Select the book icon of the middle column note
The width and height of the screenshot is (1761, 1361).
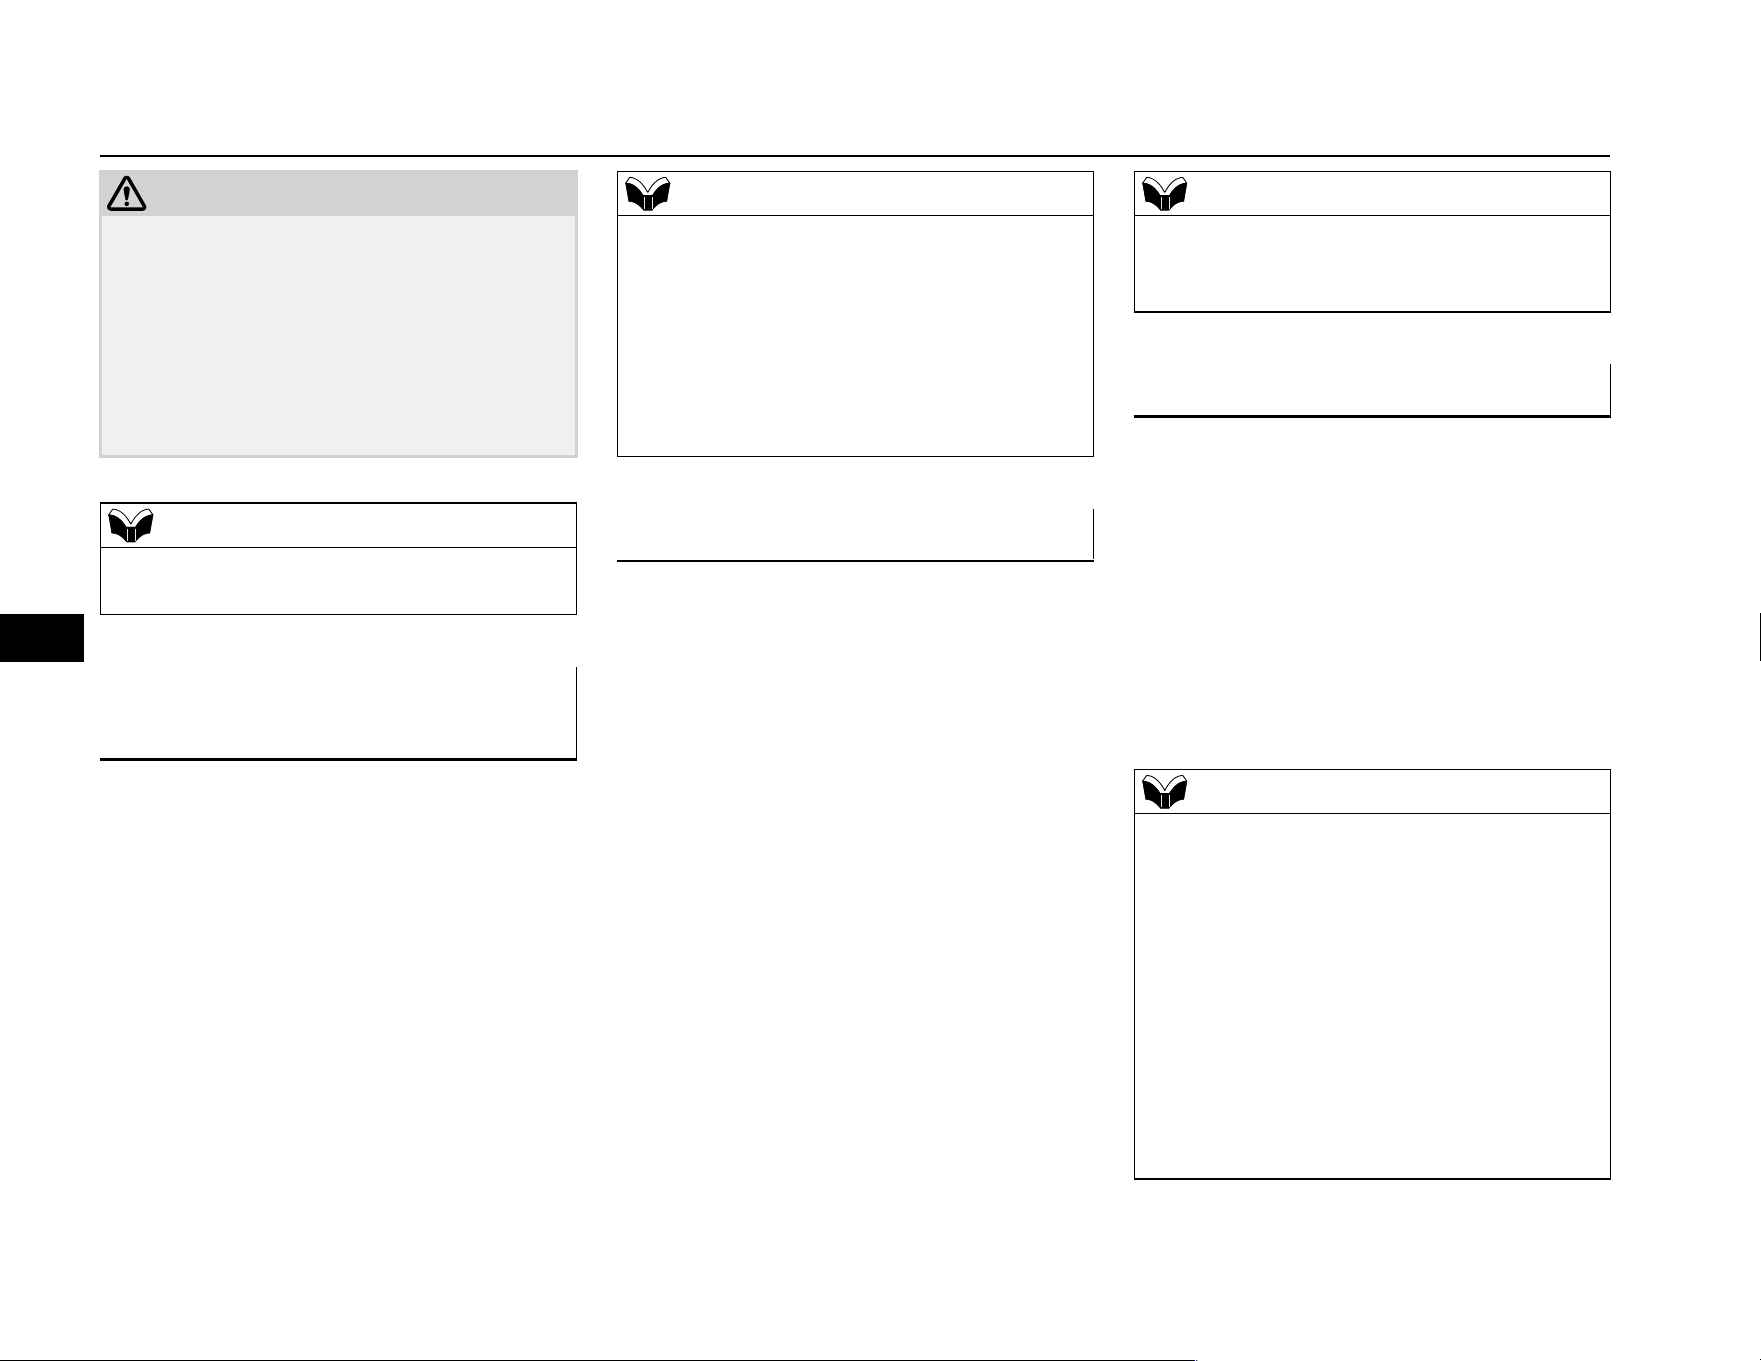point(648,194)
